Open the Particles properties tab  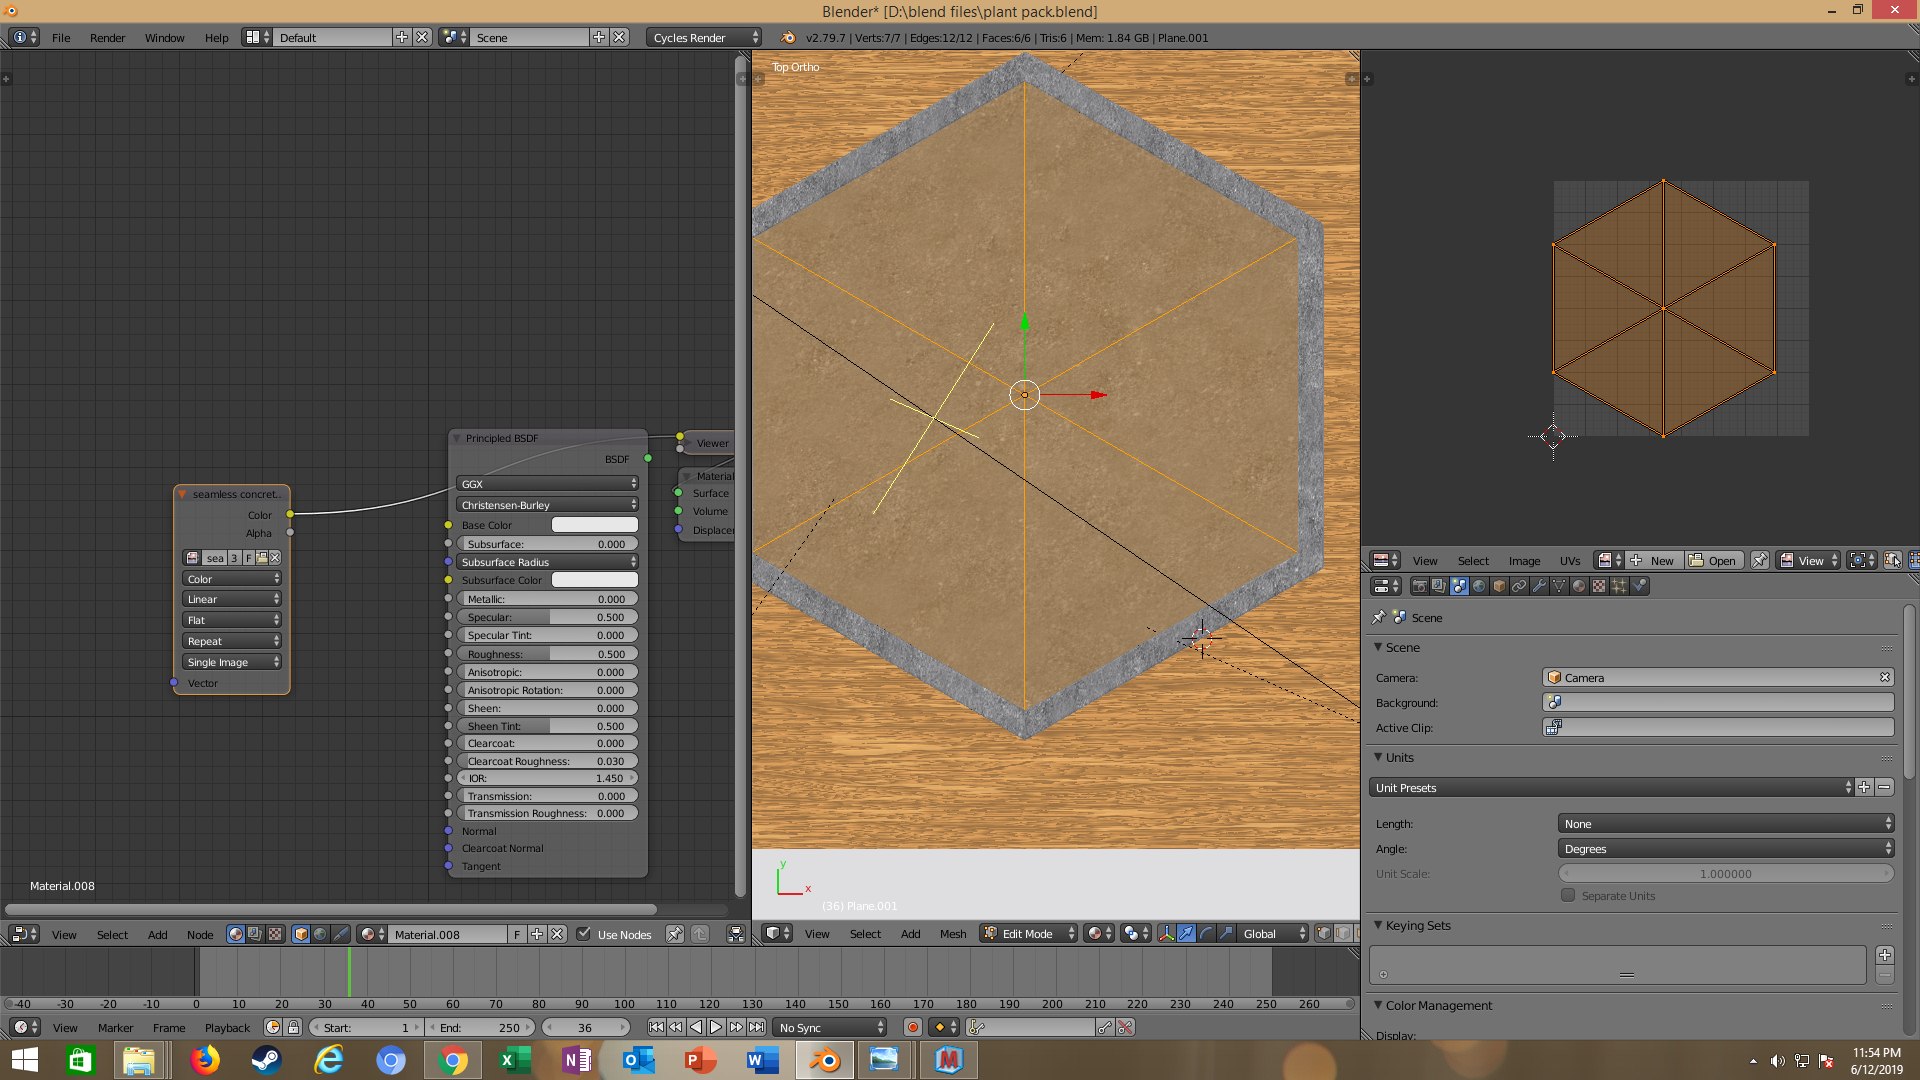(x=1619, y=586)
